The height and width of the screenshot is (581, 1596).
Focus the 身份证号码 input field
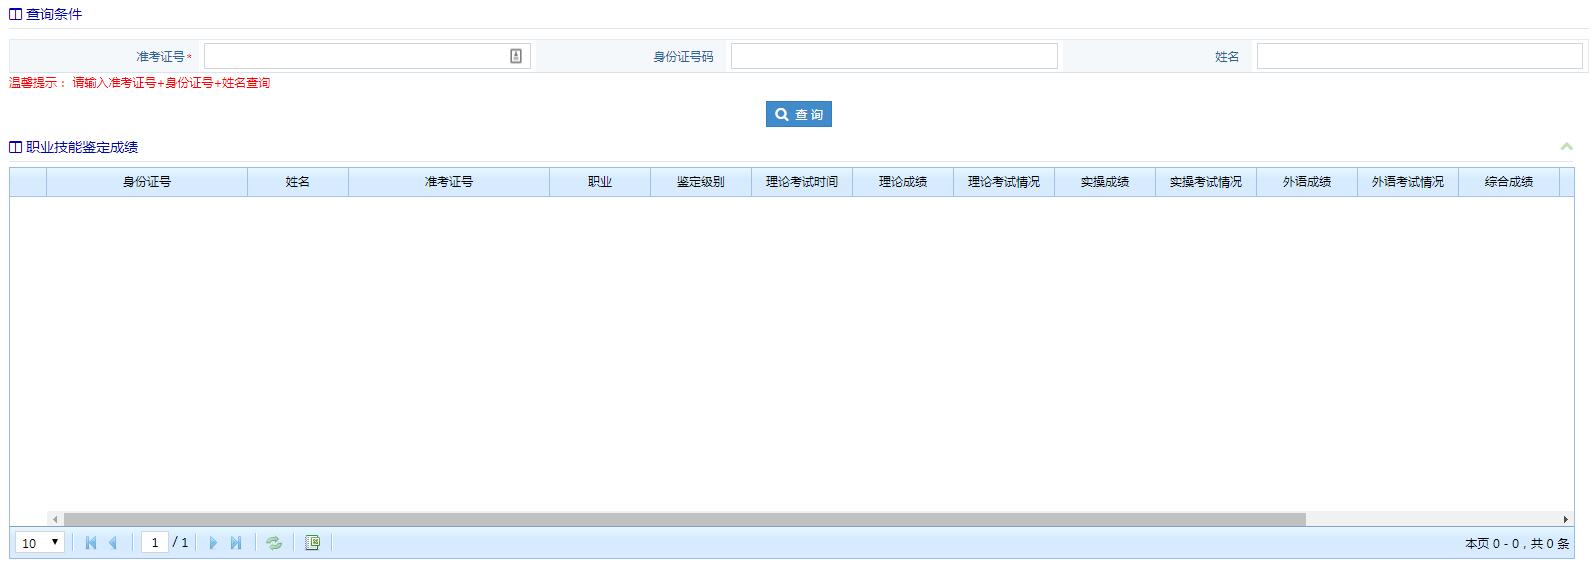(x=893, y=56)
